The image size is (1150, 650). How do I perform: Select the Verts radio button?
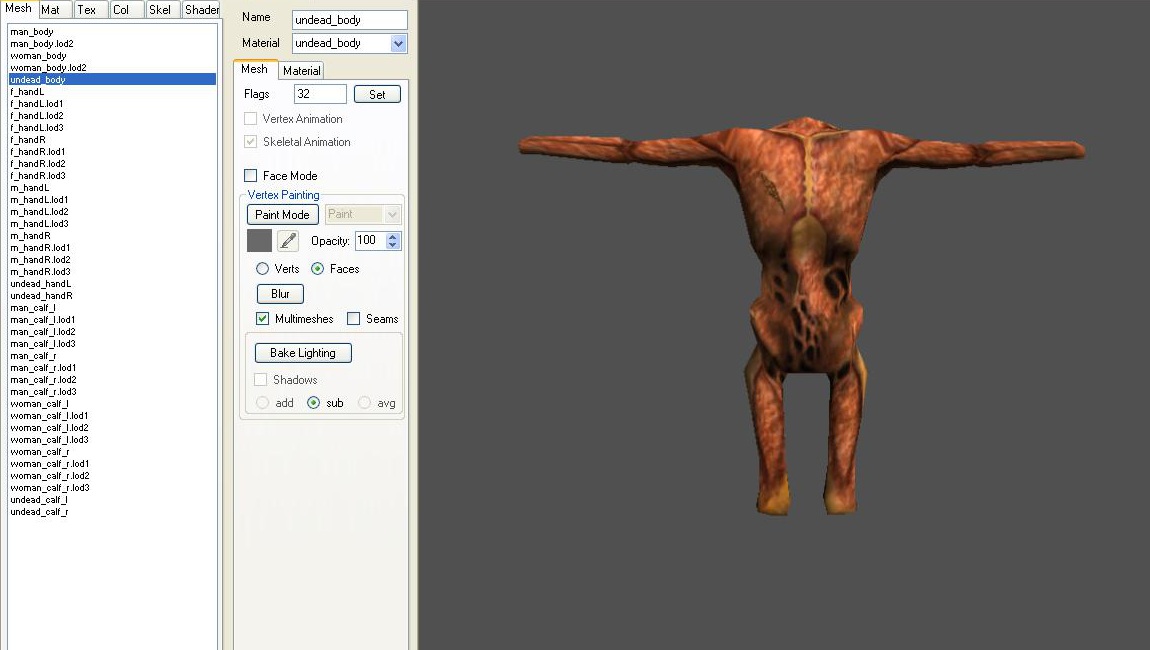pos(262,269)
